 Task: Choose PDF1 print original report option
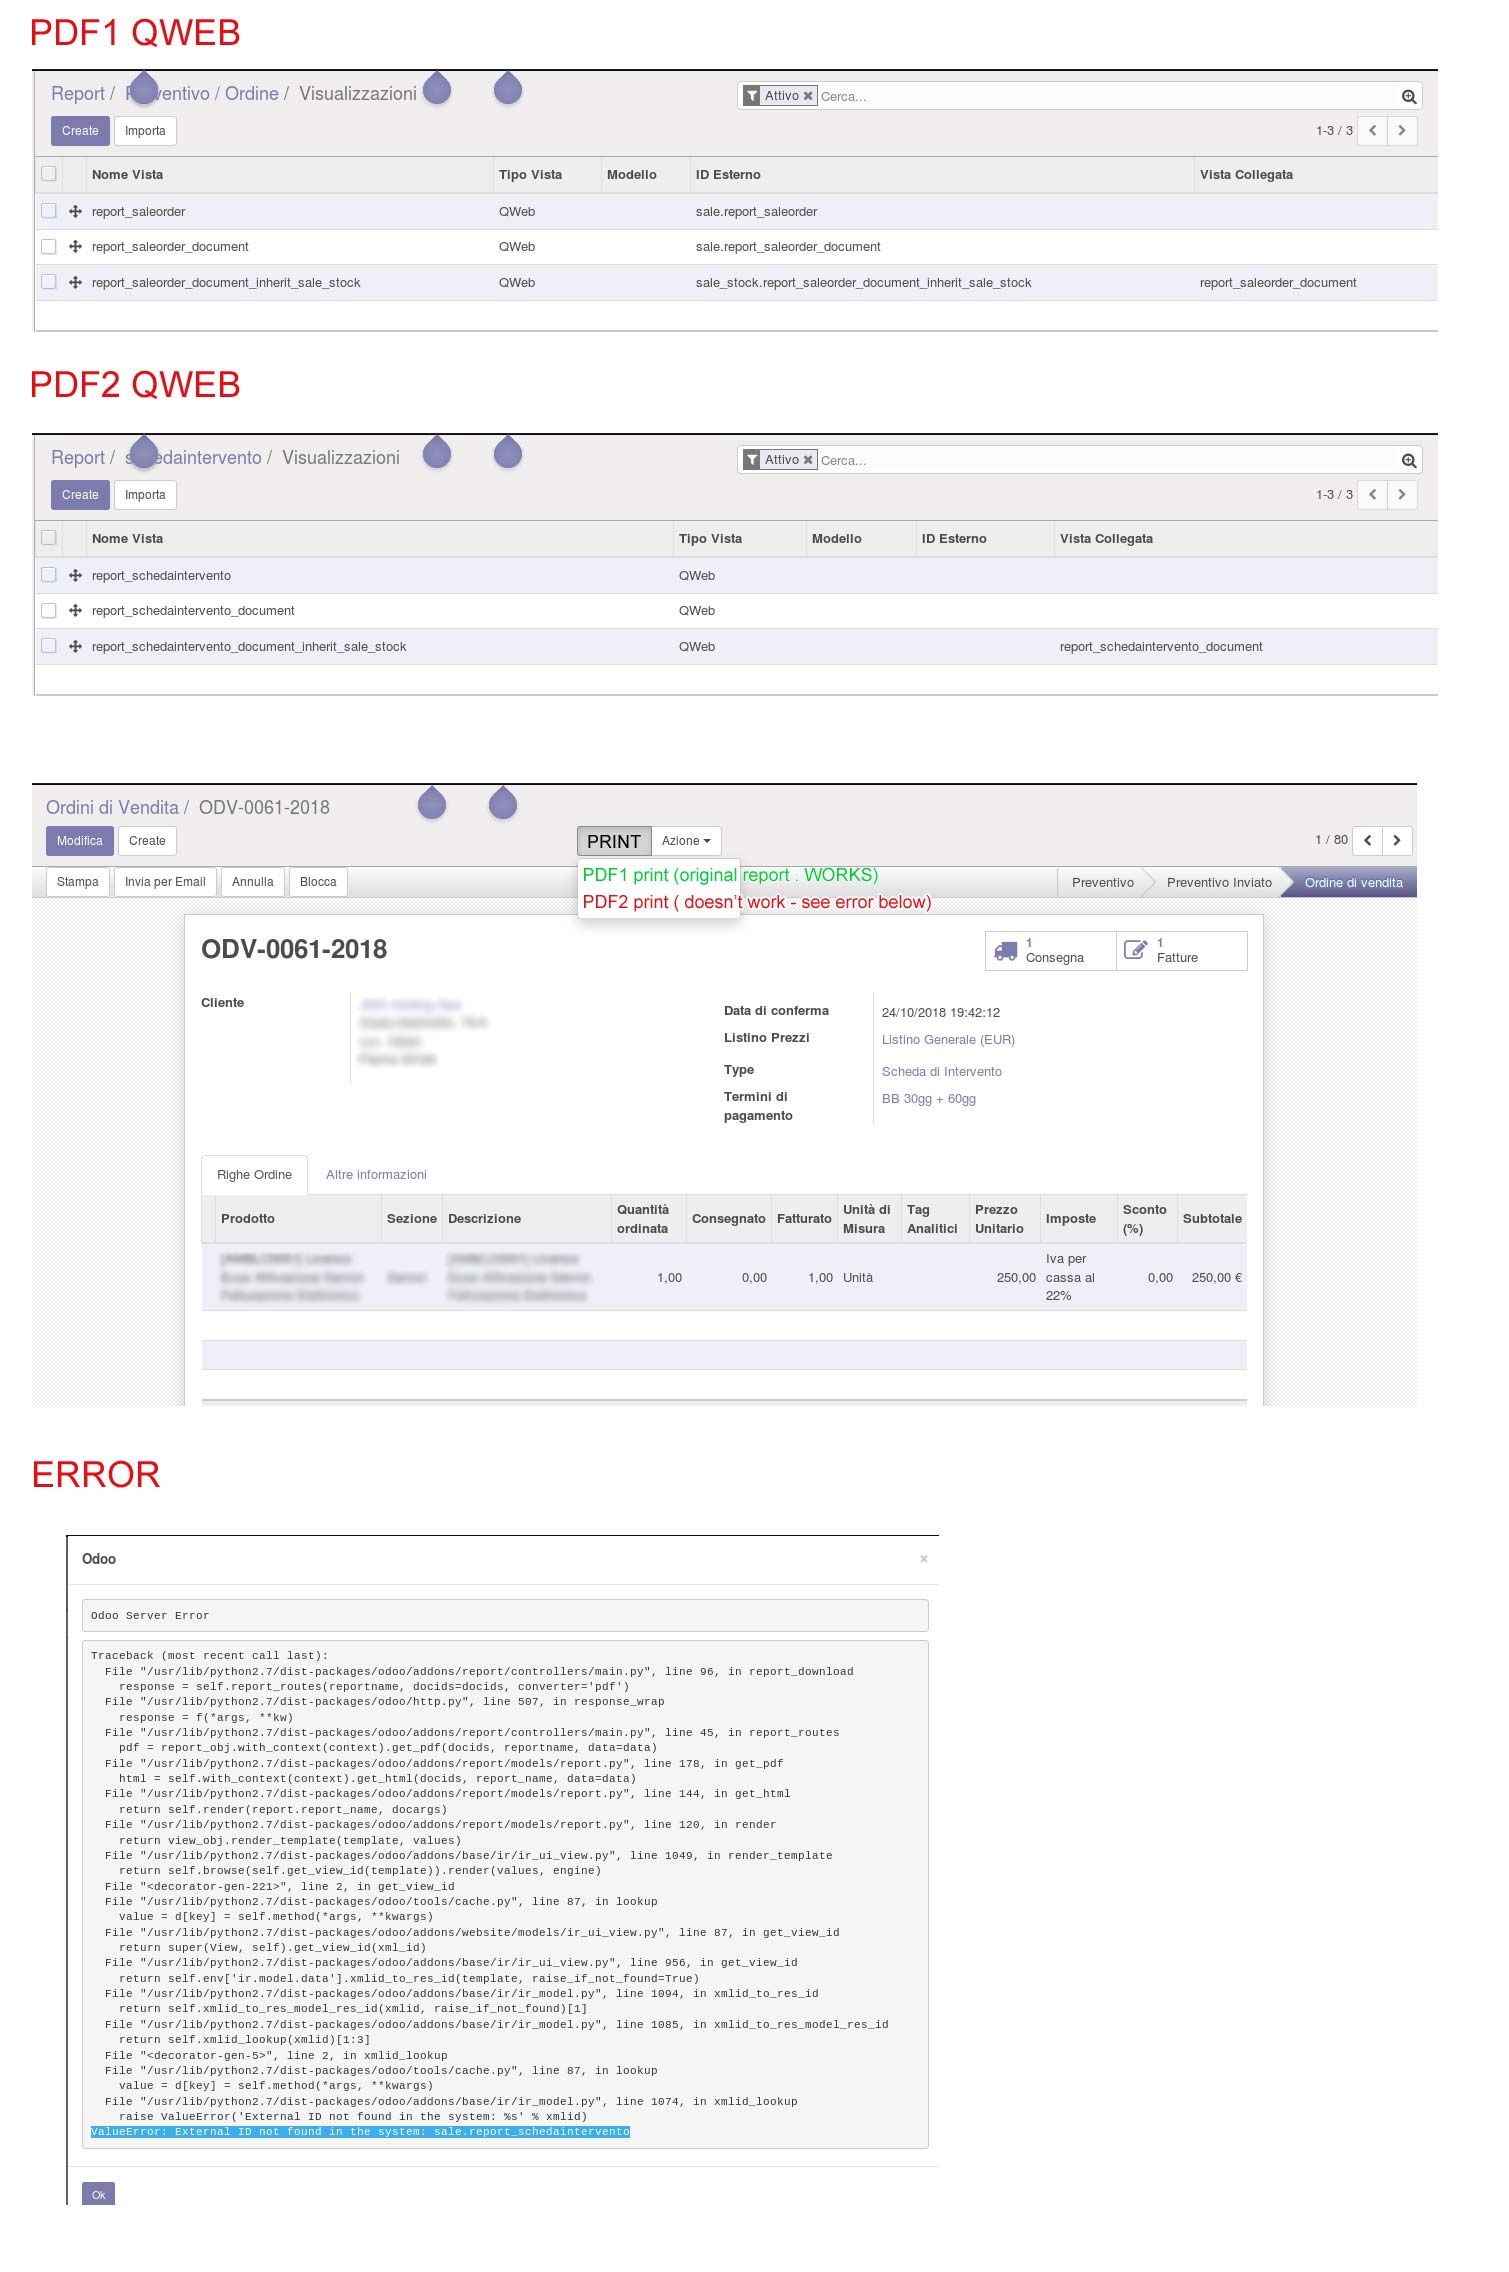tap(730, 875)
